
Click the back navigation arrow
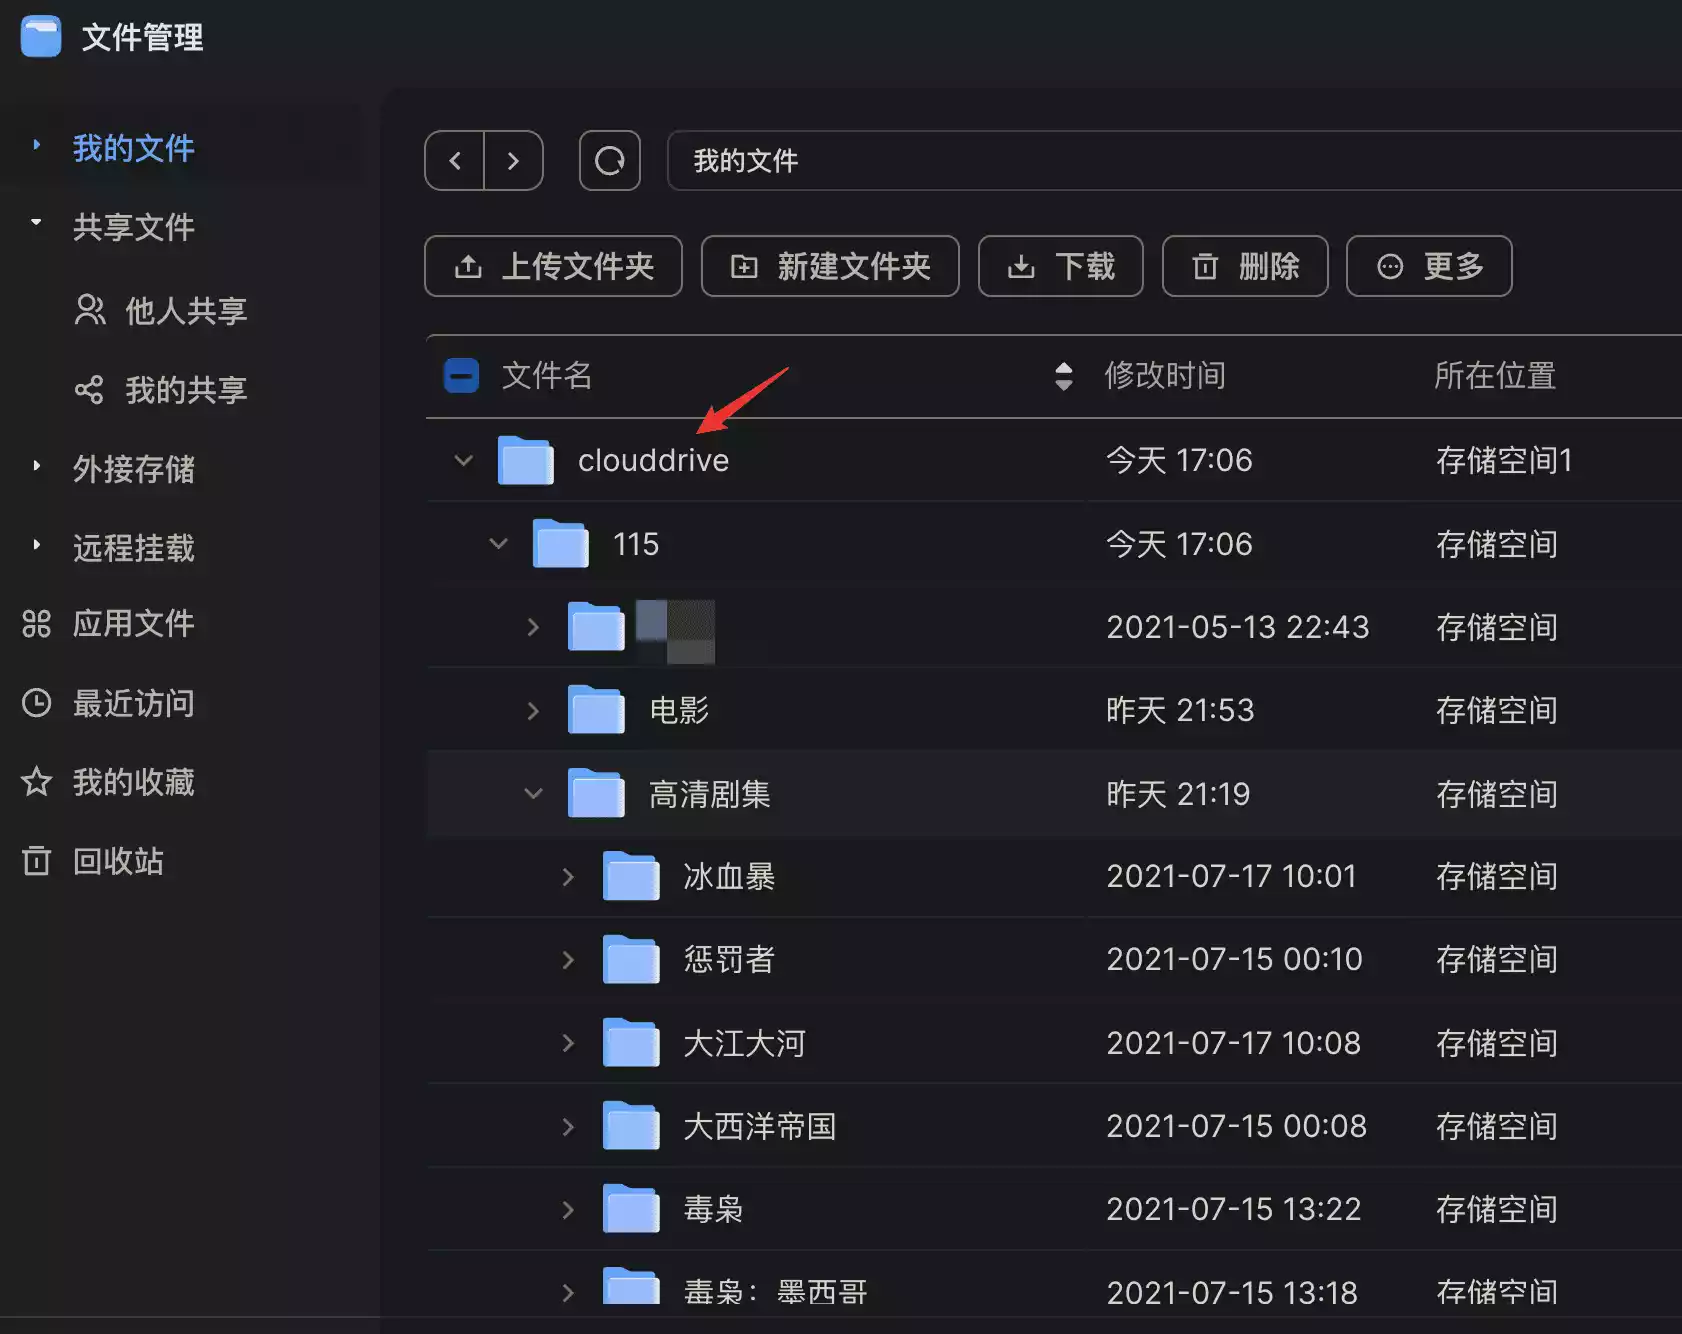(x=455, y=160)
